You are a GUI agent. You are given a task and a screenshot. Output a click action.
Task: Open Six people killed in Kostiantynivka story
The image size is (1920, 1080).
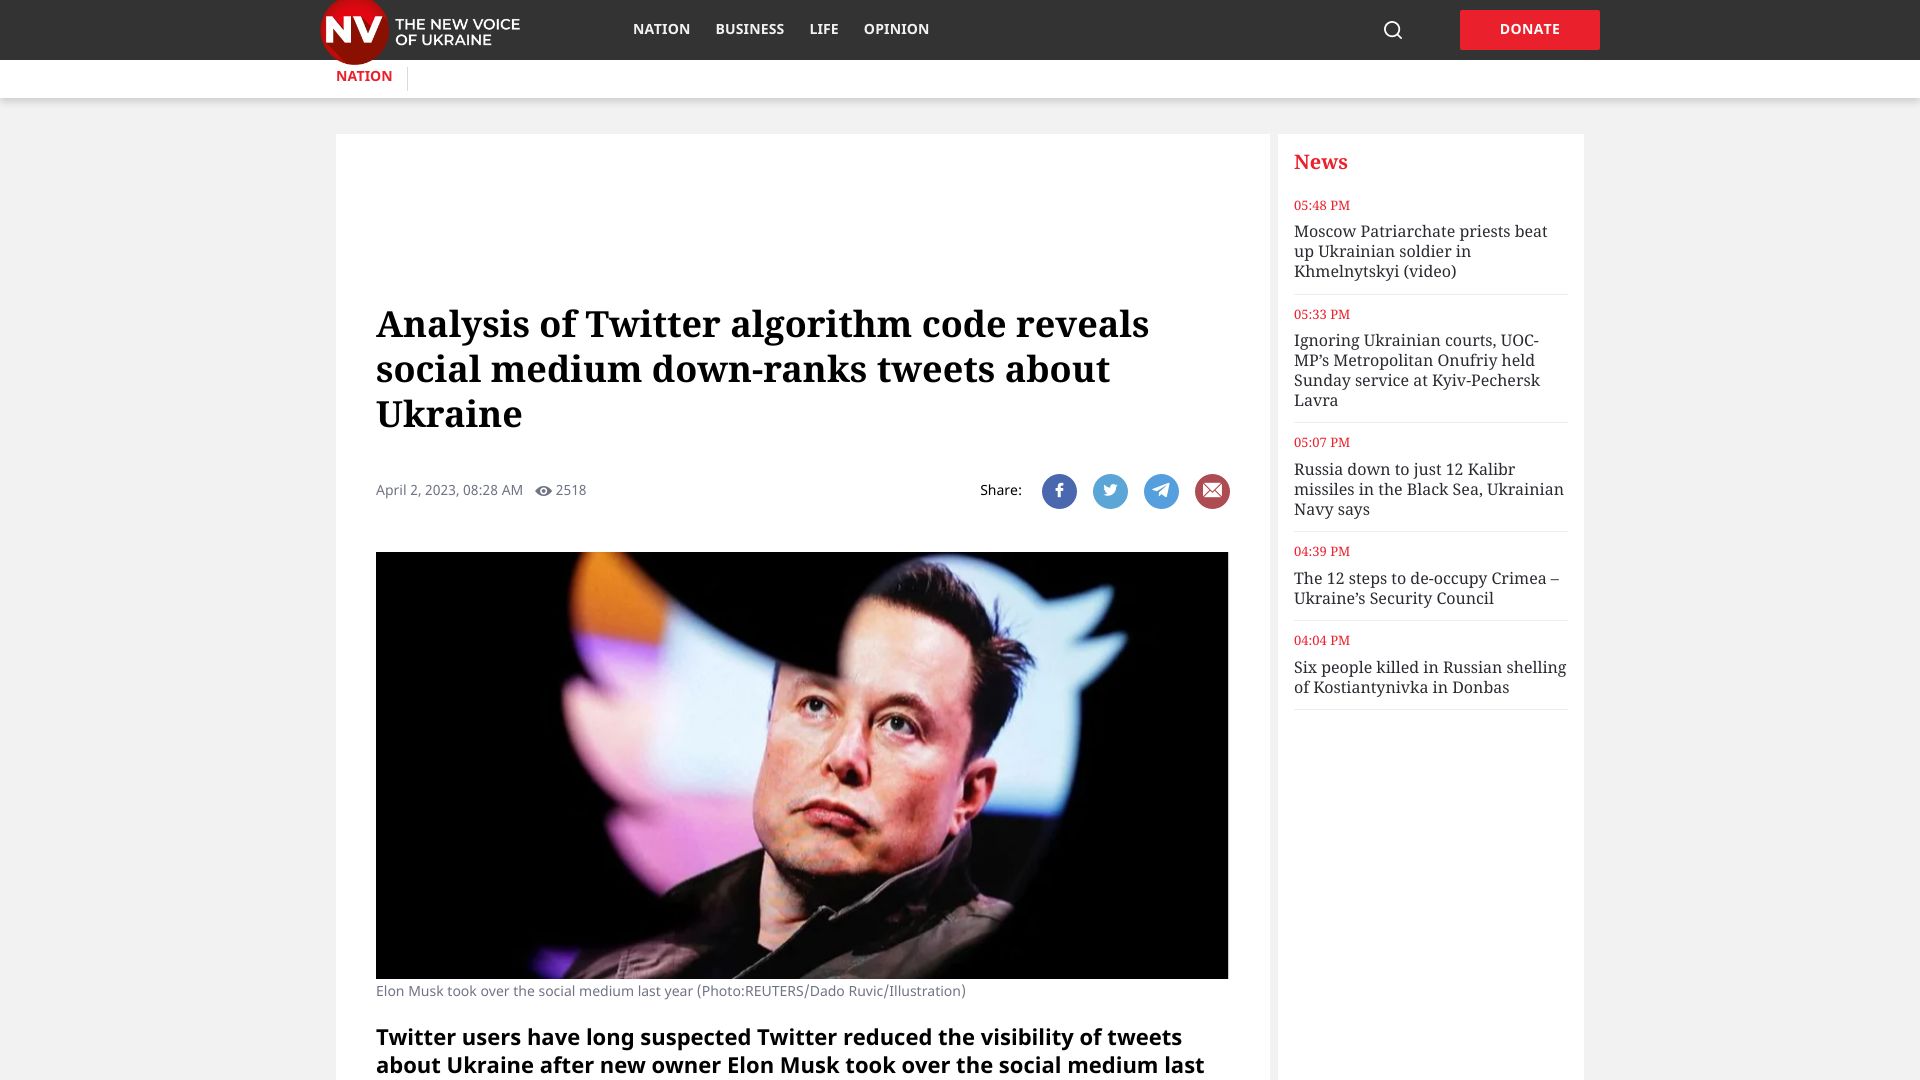[1430, 677]
